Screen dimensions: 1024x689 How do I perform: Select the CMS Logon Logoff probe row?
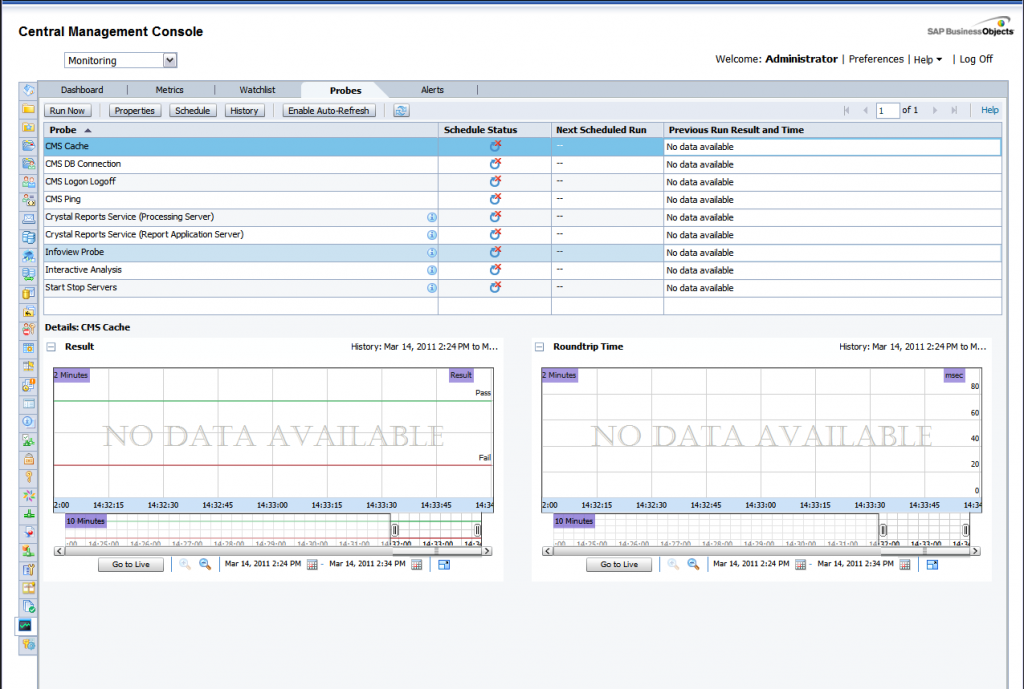(522, 182)
